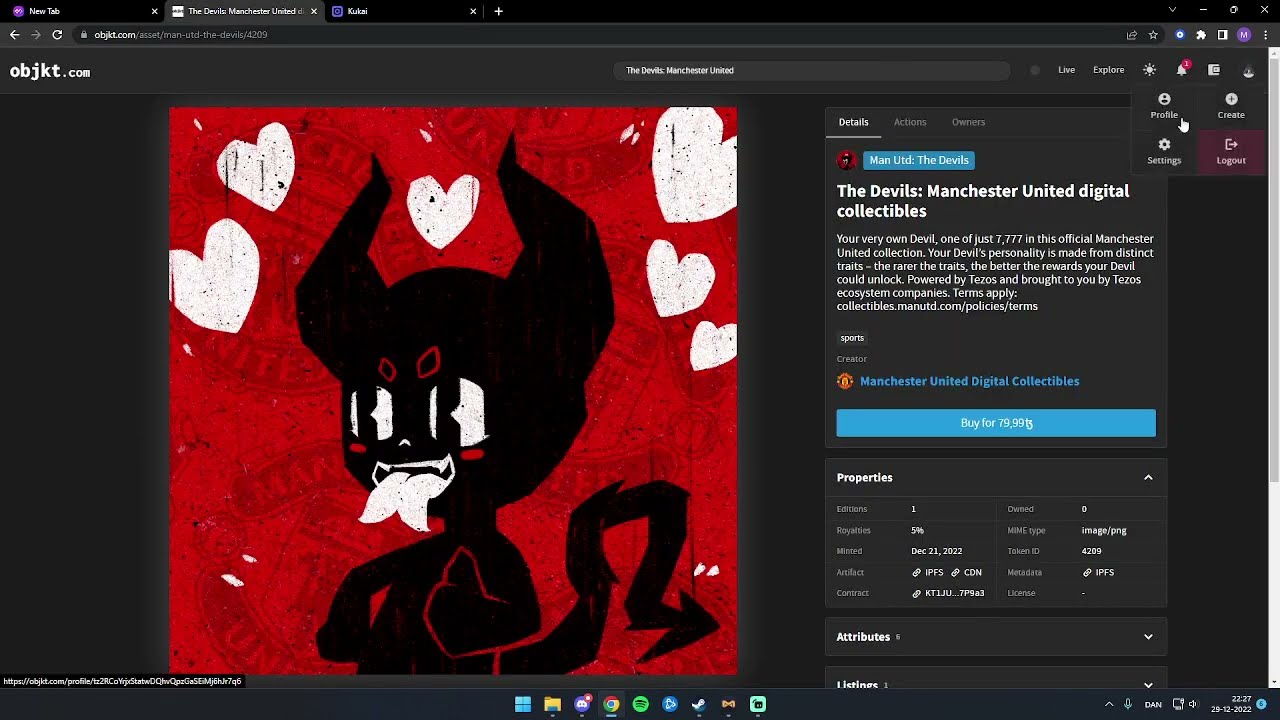Image resolution: width=1280 pixels, height=720 pixels.
Task: Click the user avatar icon
Action: coord(1248,70)
